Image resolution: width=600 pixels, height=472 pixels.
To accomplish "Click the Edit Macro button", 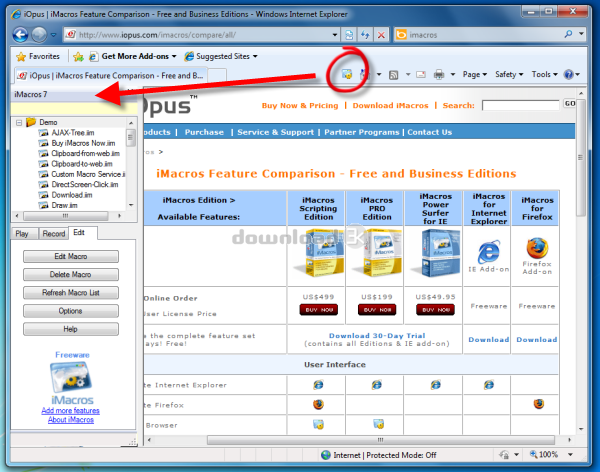I will coord(71,256).
